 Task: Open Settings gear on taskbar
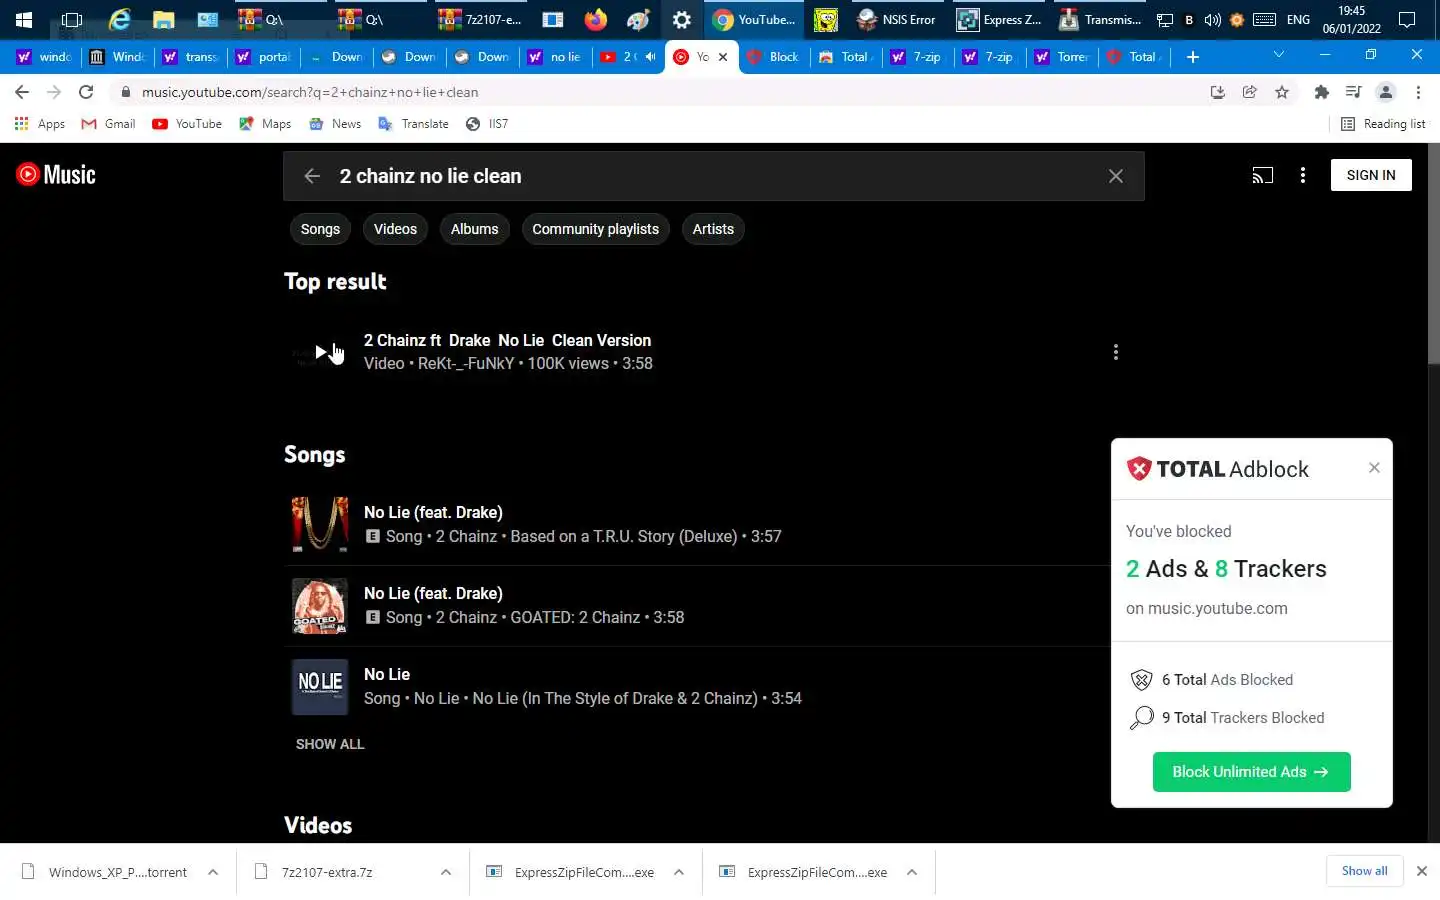[x=682, y=19]
